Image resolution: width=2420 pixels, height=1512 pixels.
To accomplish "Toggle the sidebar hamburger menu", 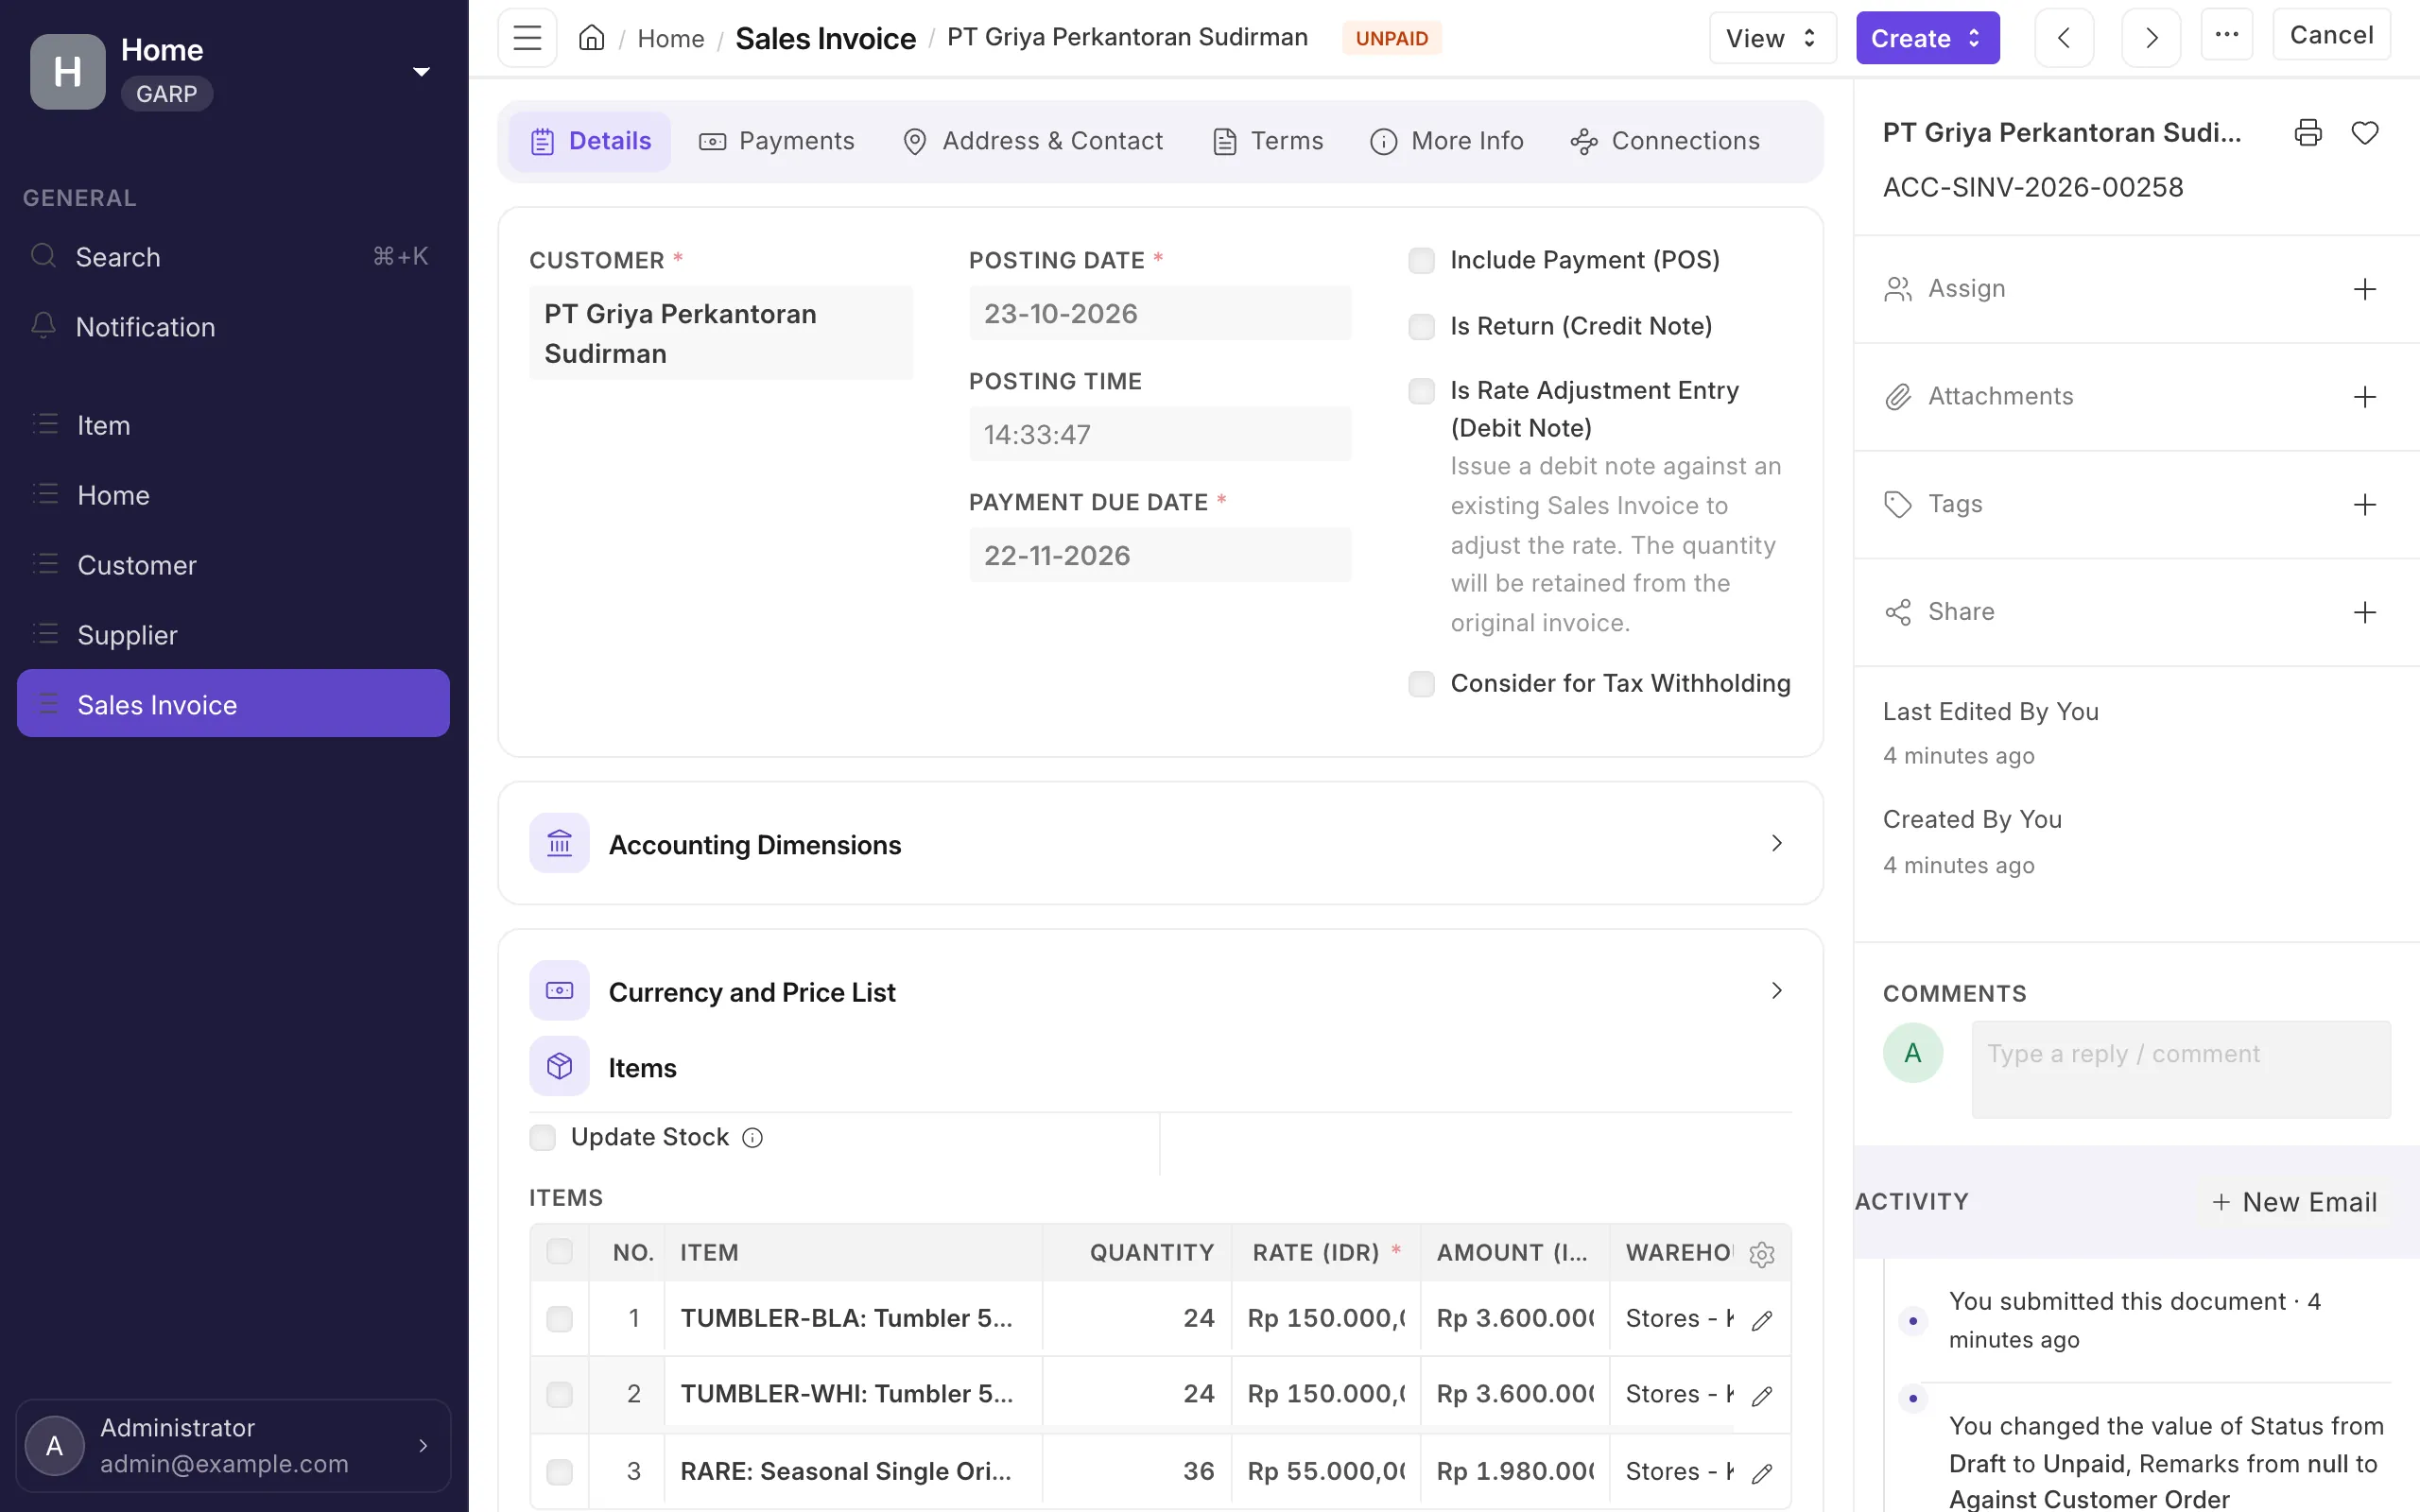I will click(x=527, y=38).
